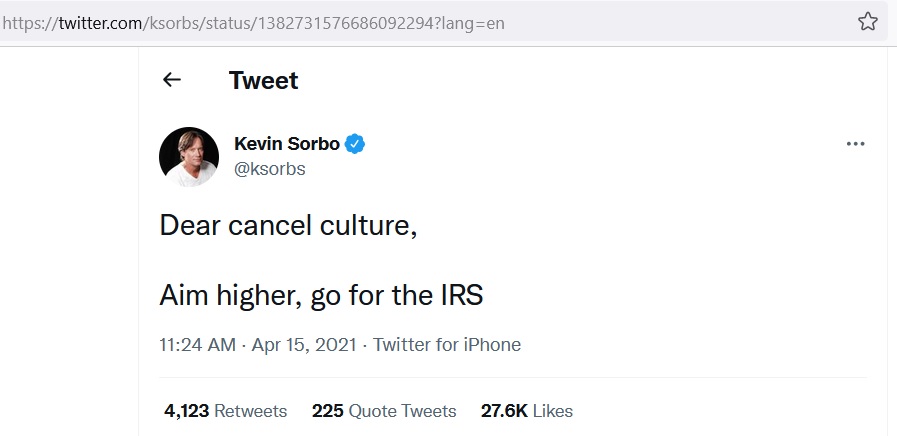This screenshot has width=897, height=436.
Task: Click the "Aim higher, go for the IRS" line
Action: [322, 295]
